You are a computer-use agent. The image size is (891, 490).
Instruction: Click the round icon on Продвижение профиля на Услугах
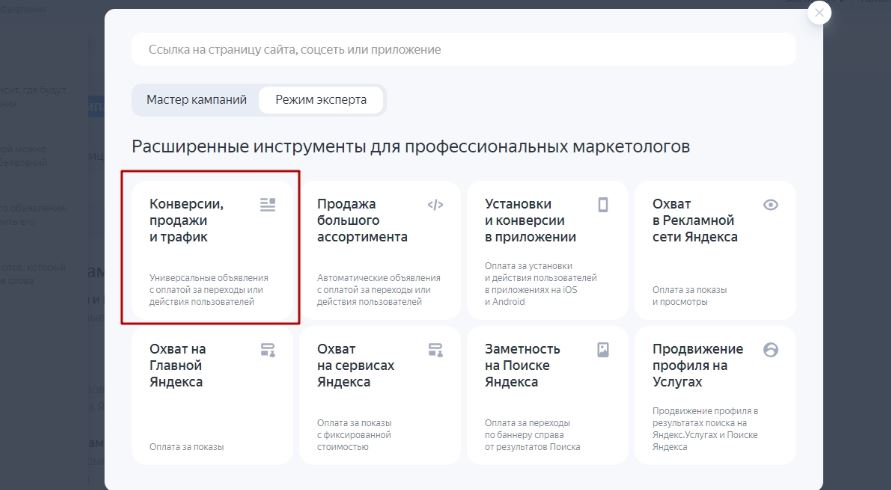[x=771, y=350]
